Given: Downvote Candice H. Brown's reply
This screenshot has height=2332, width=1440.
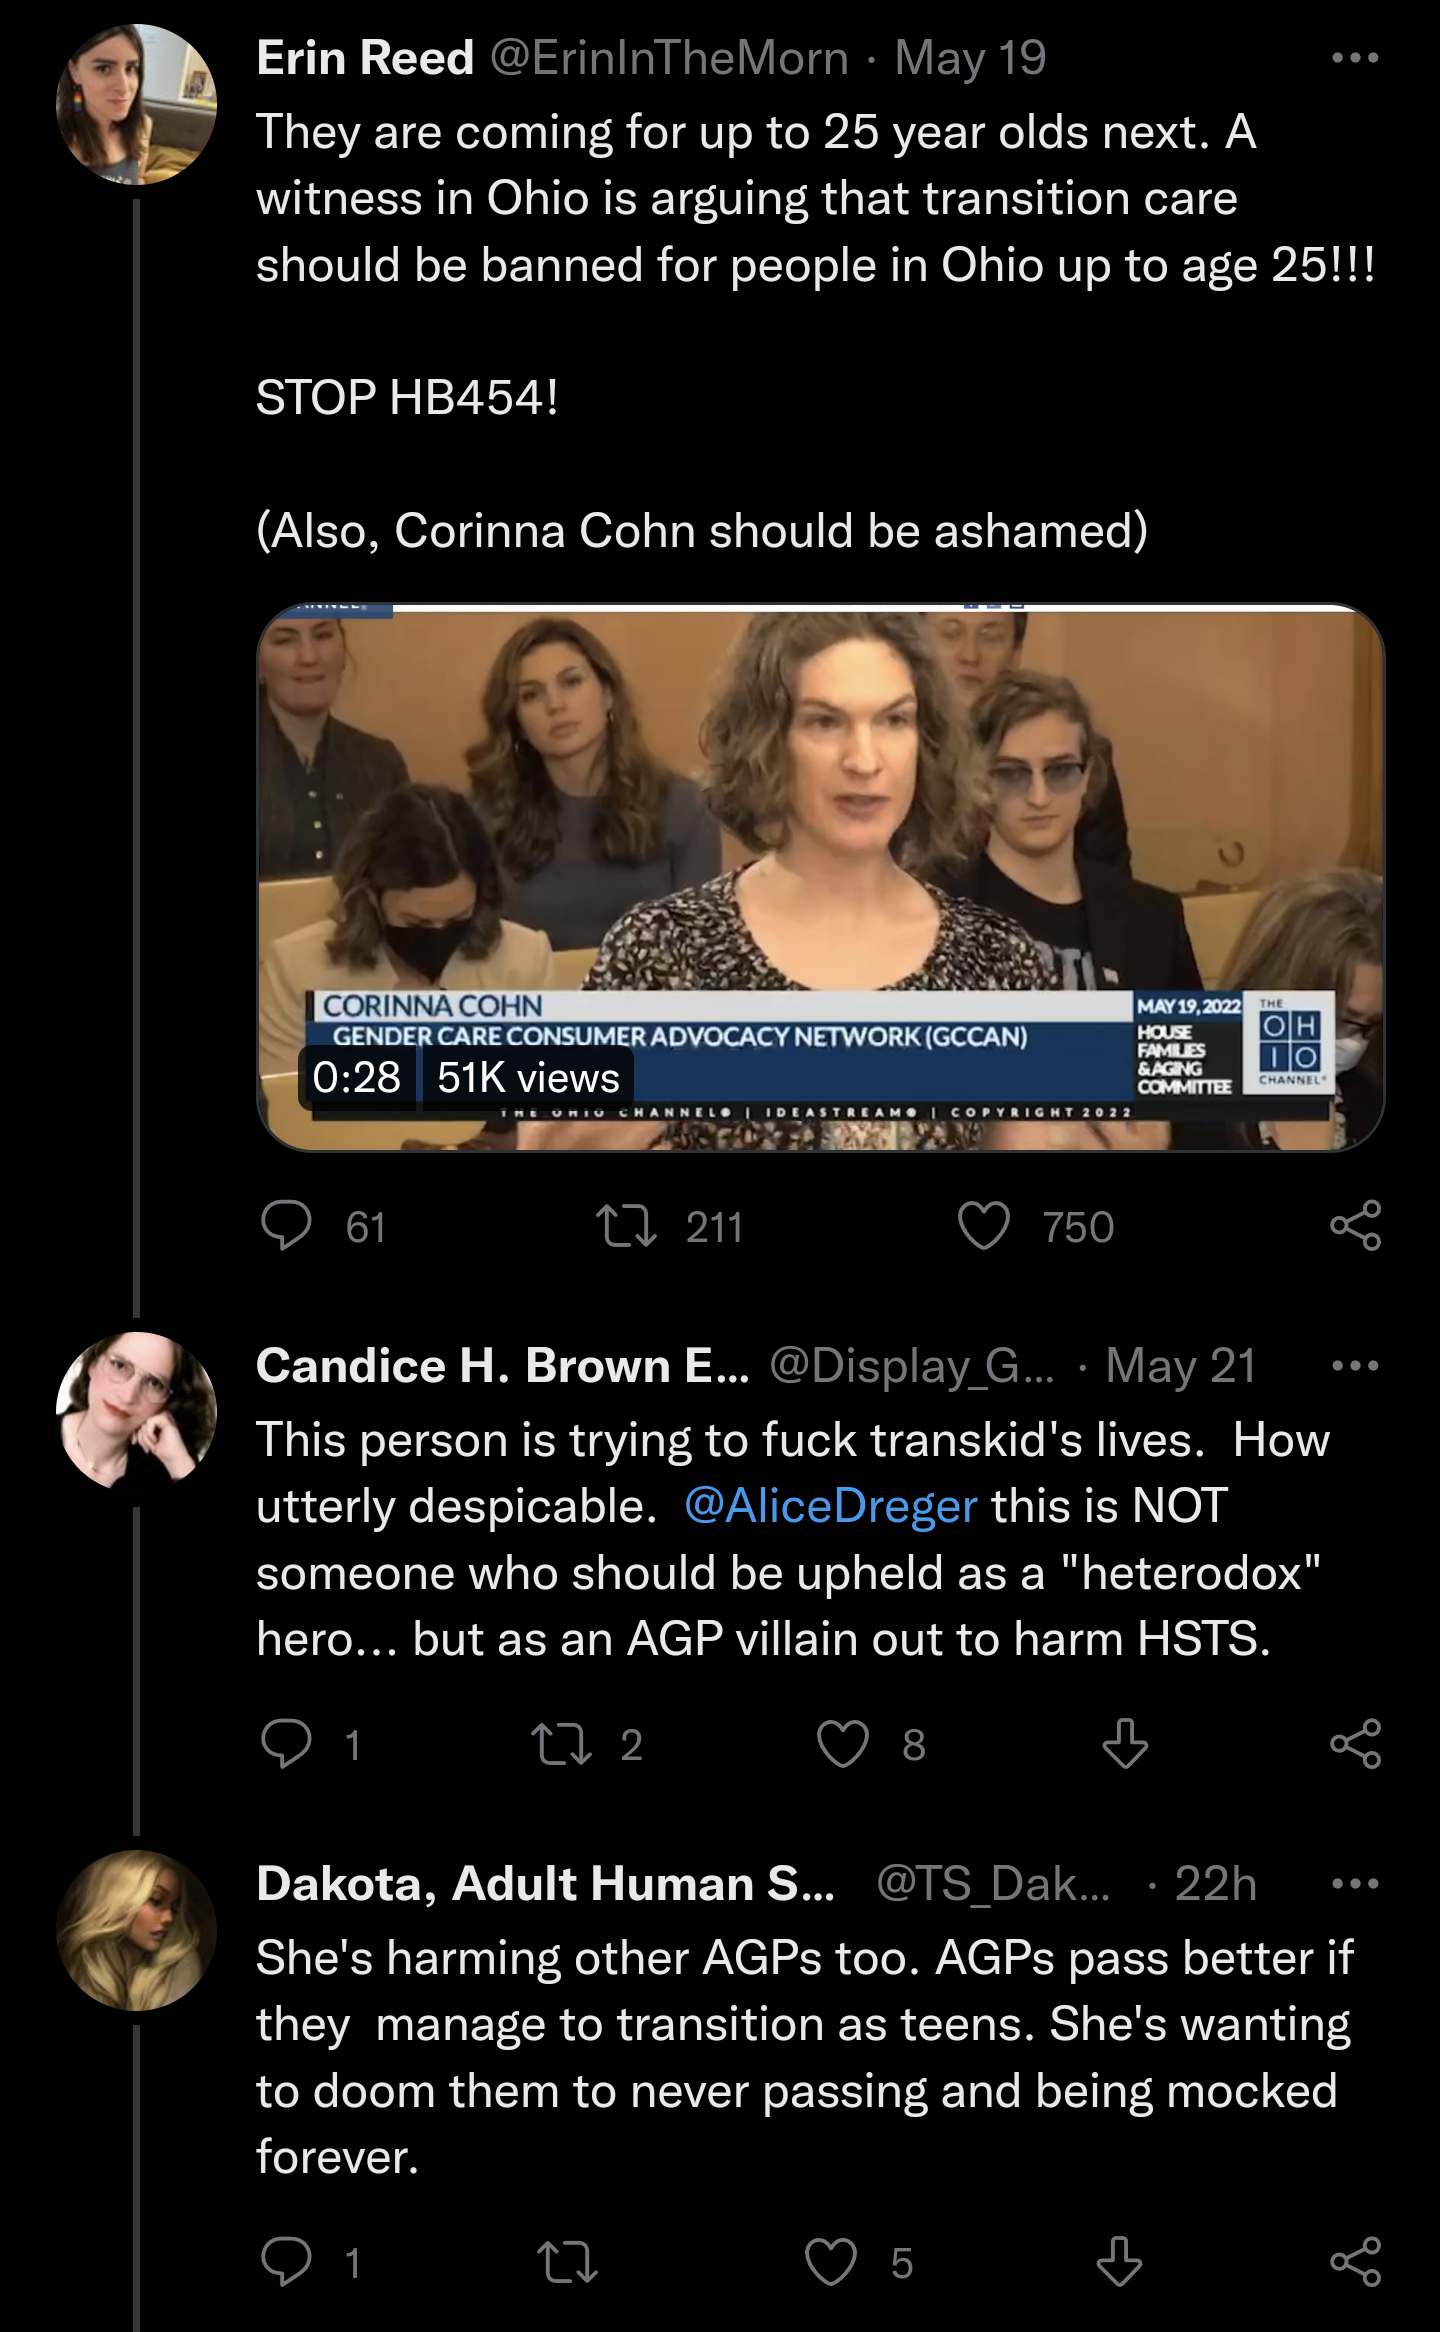Looking at the screenshot, I should point(1125,1744).
